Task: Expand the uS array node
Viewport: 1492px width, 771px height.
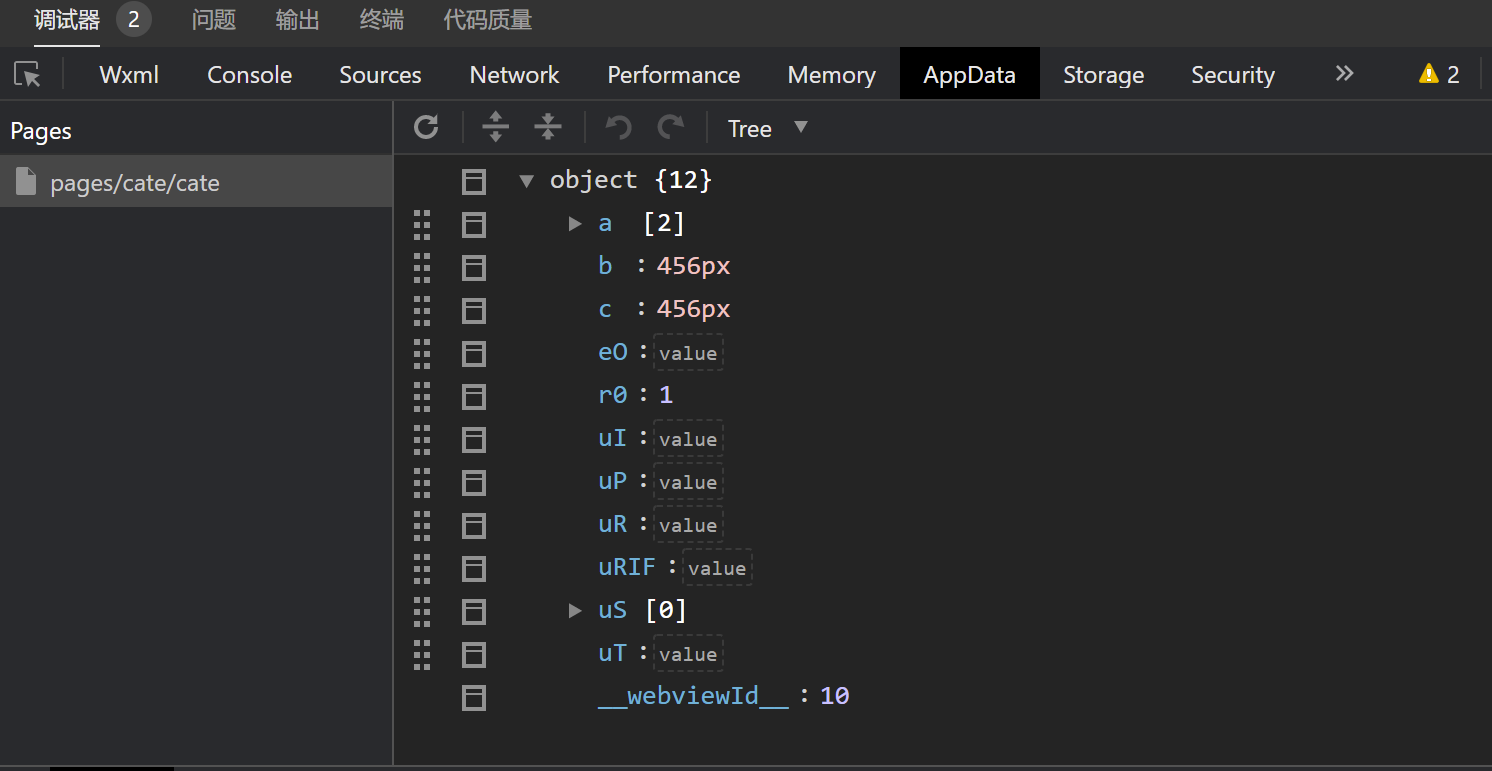Action: (575, 610)
